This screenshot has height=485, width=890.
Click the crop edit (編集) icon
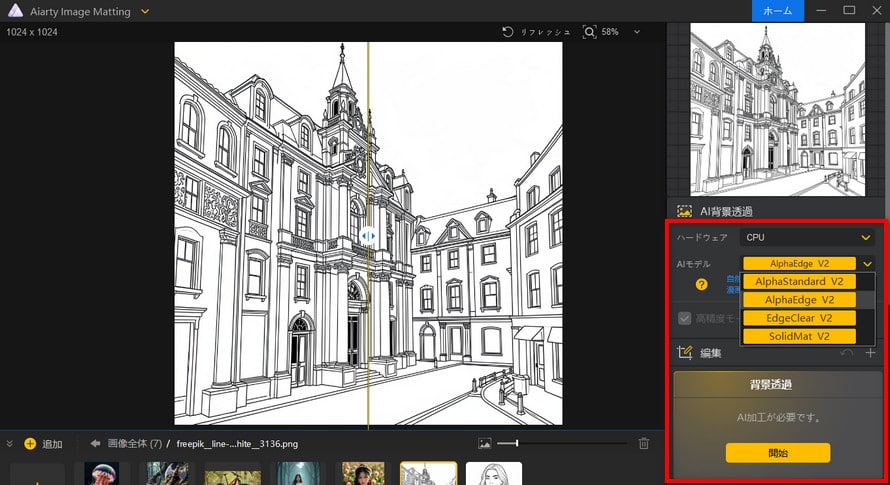click(x=685, y=352)
